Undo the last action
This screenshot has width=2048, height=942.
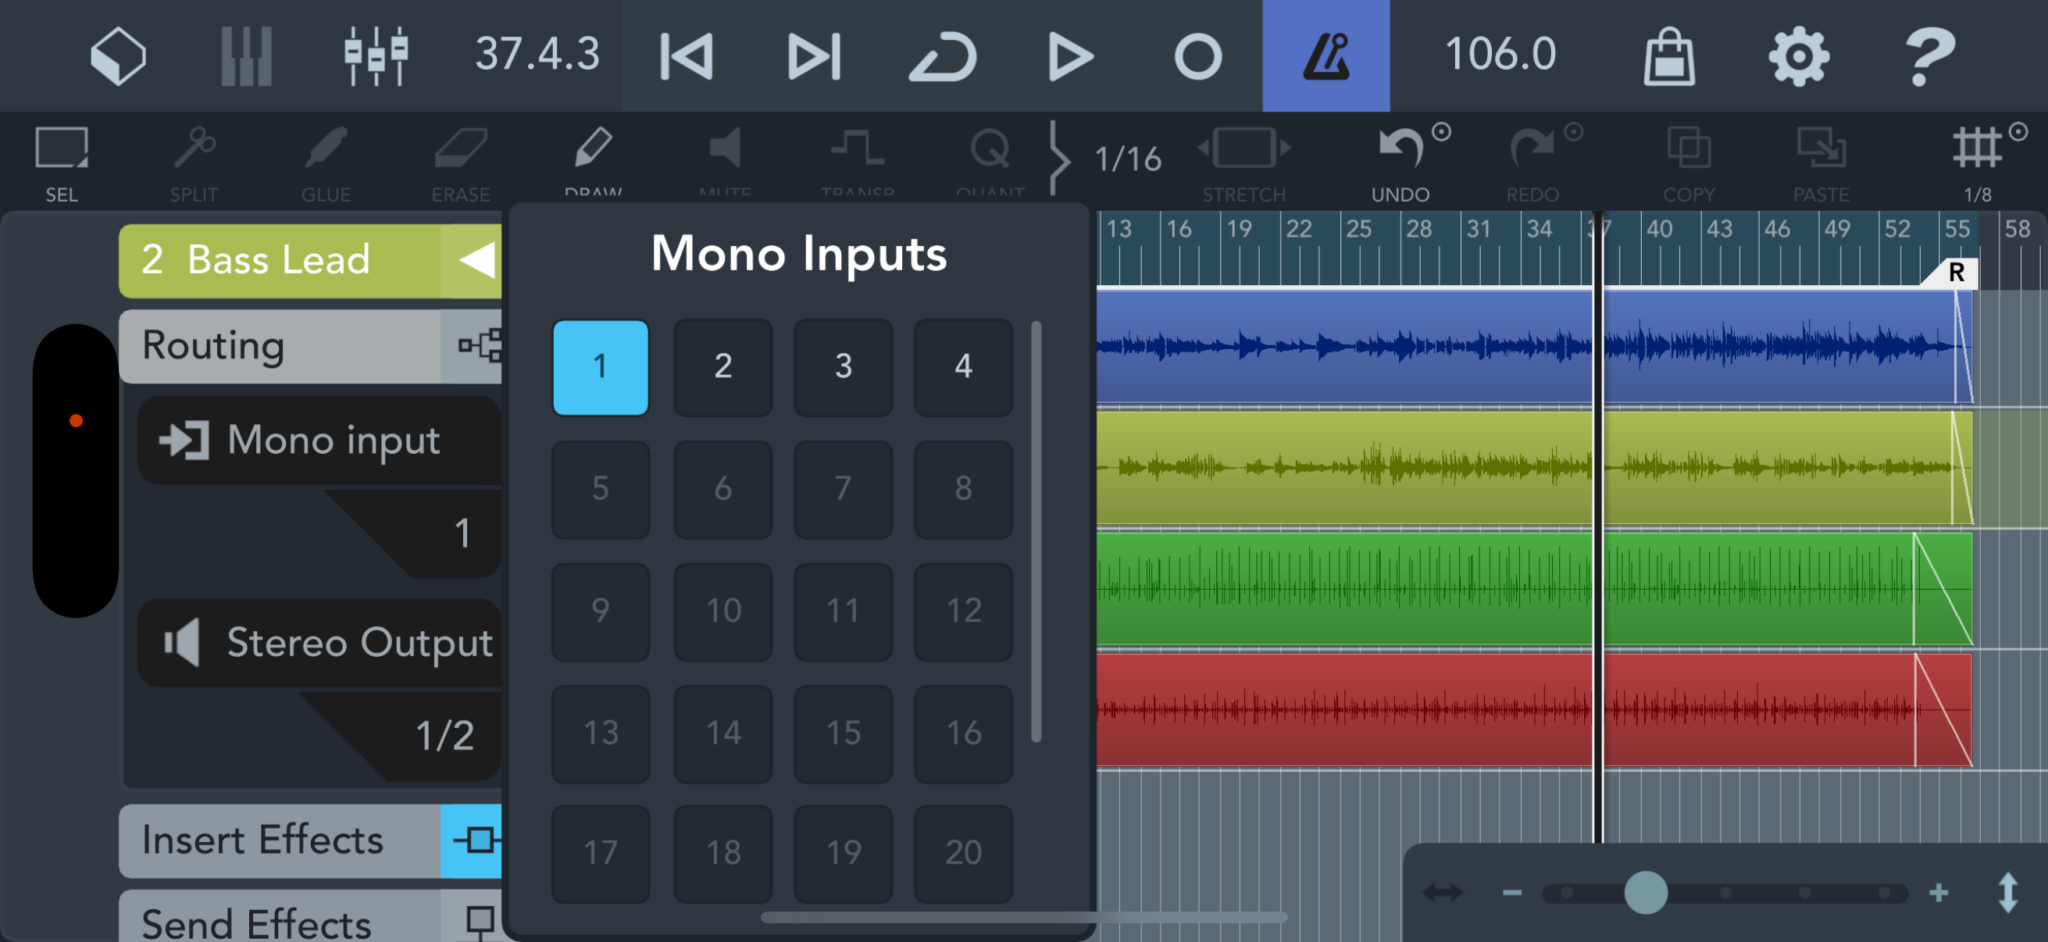1400,164
